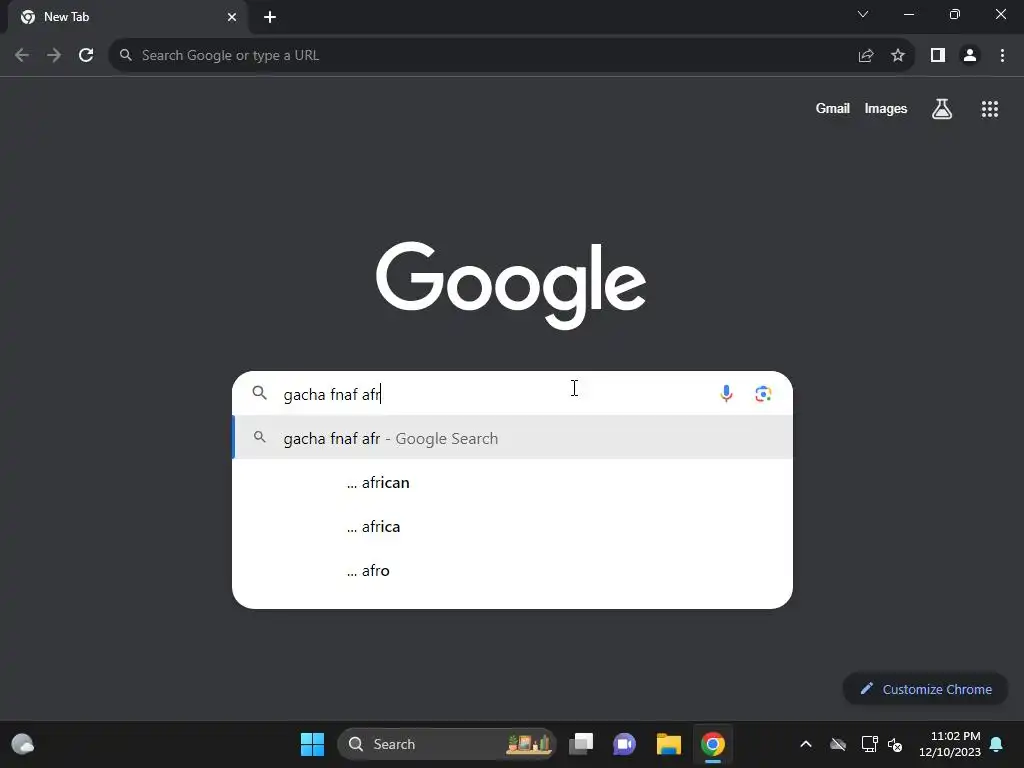Open a new browser tab

click(x=270, y=17)
